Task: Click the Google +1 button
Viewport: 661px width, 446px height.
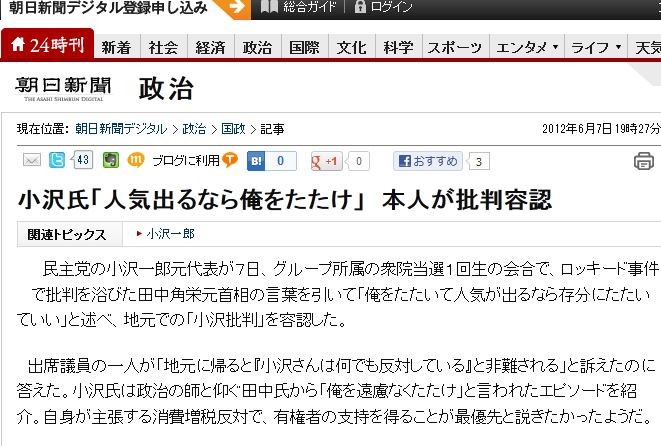Action: coord(325,161)
